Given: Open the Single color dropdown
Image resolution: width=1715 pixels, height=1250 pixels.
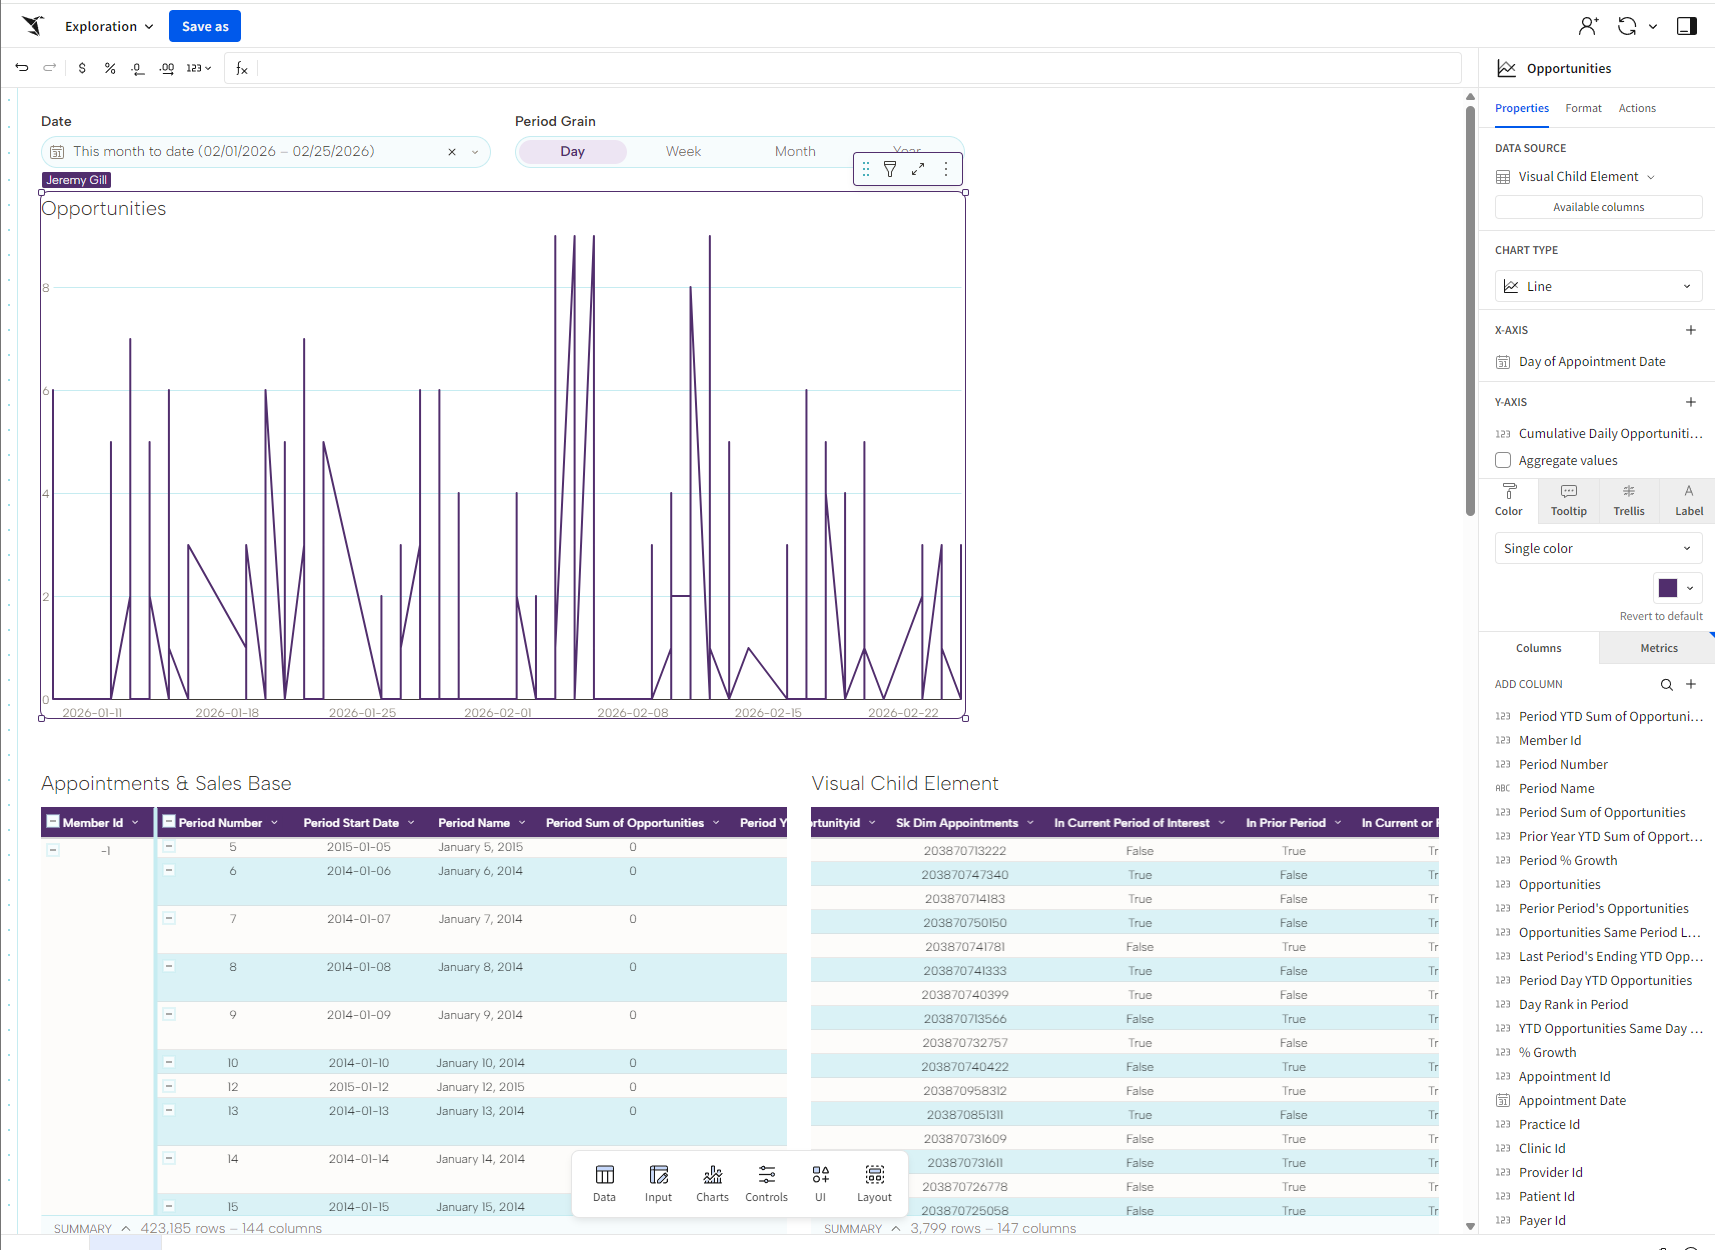Looking at the screenshot, I should 1598,548.
